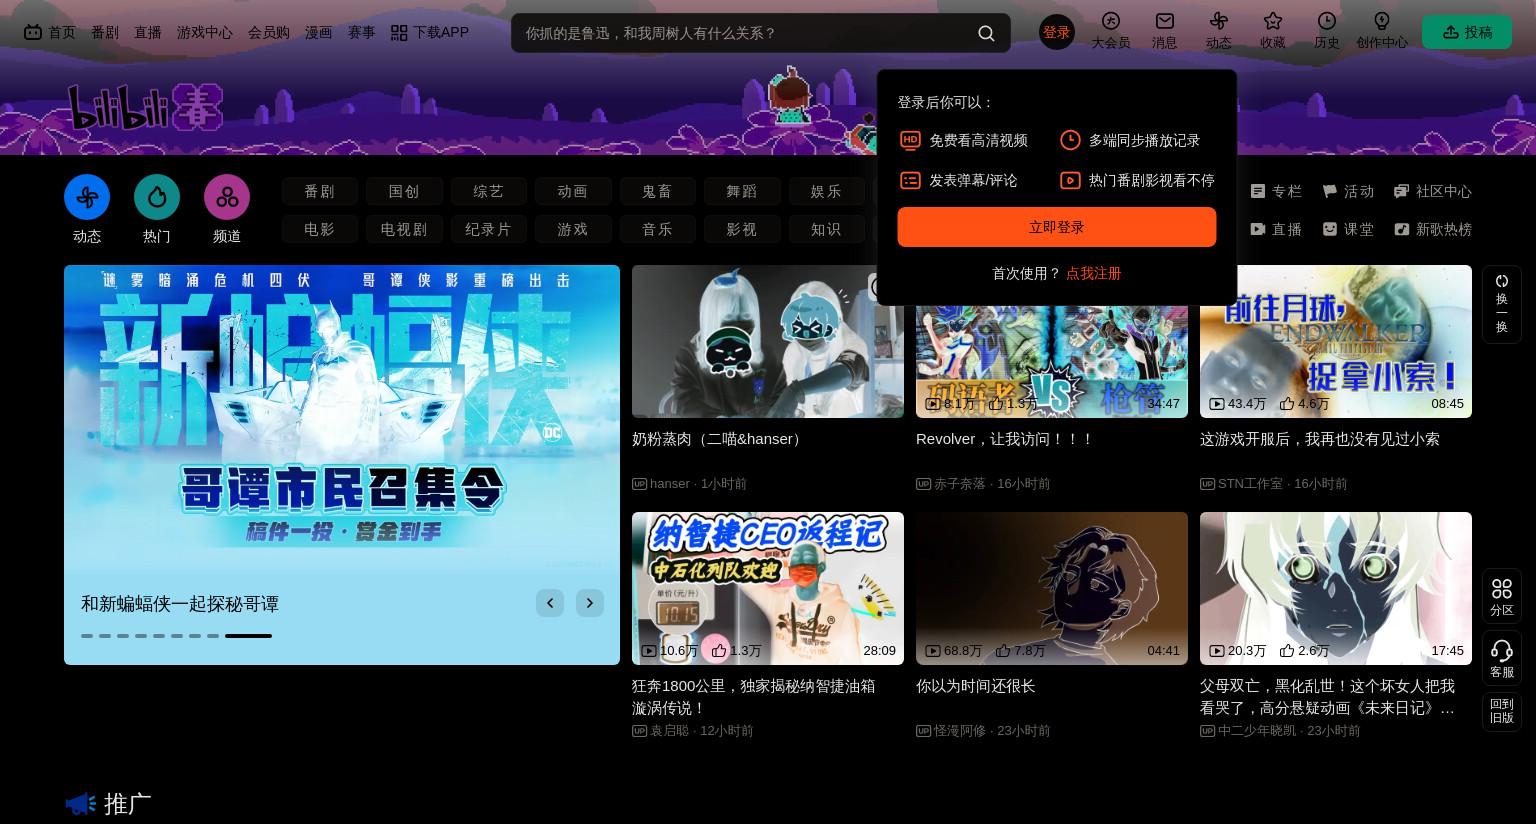Viewport: 1536px width, 824px height.
Task: Open 课堂 link
Action: [x=1348, y=229]
